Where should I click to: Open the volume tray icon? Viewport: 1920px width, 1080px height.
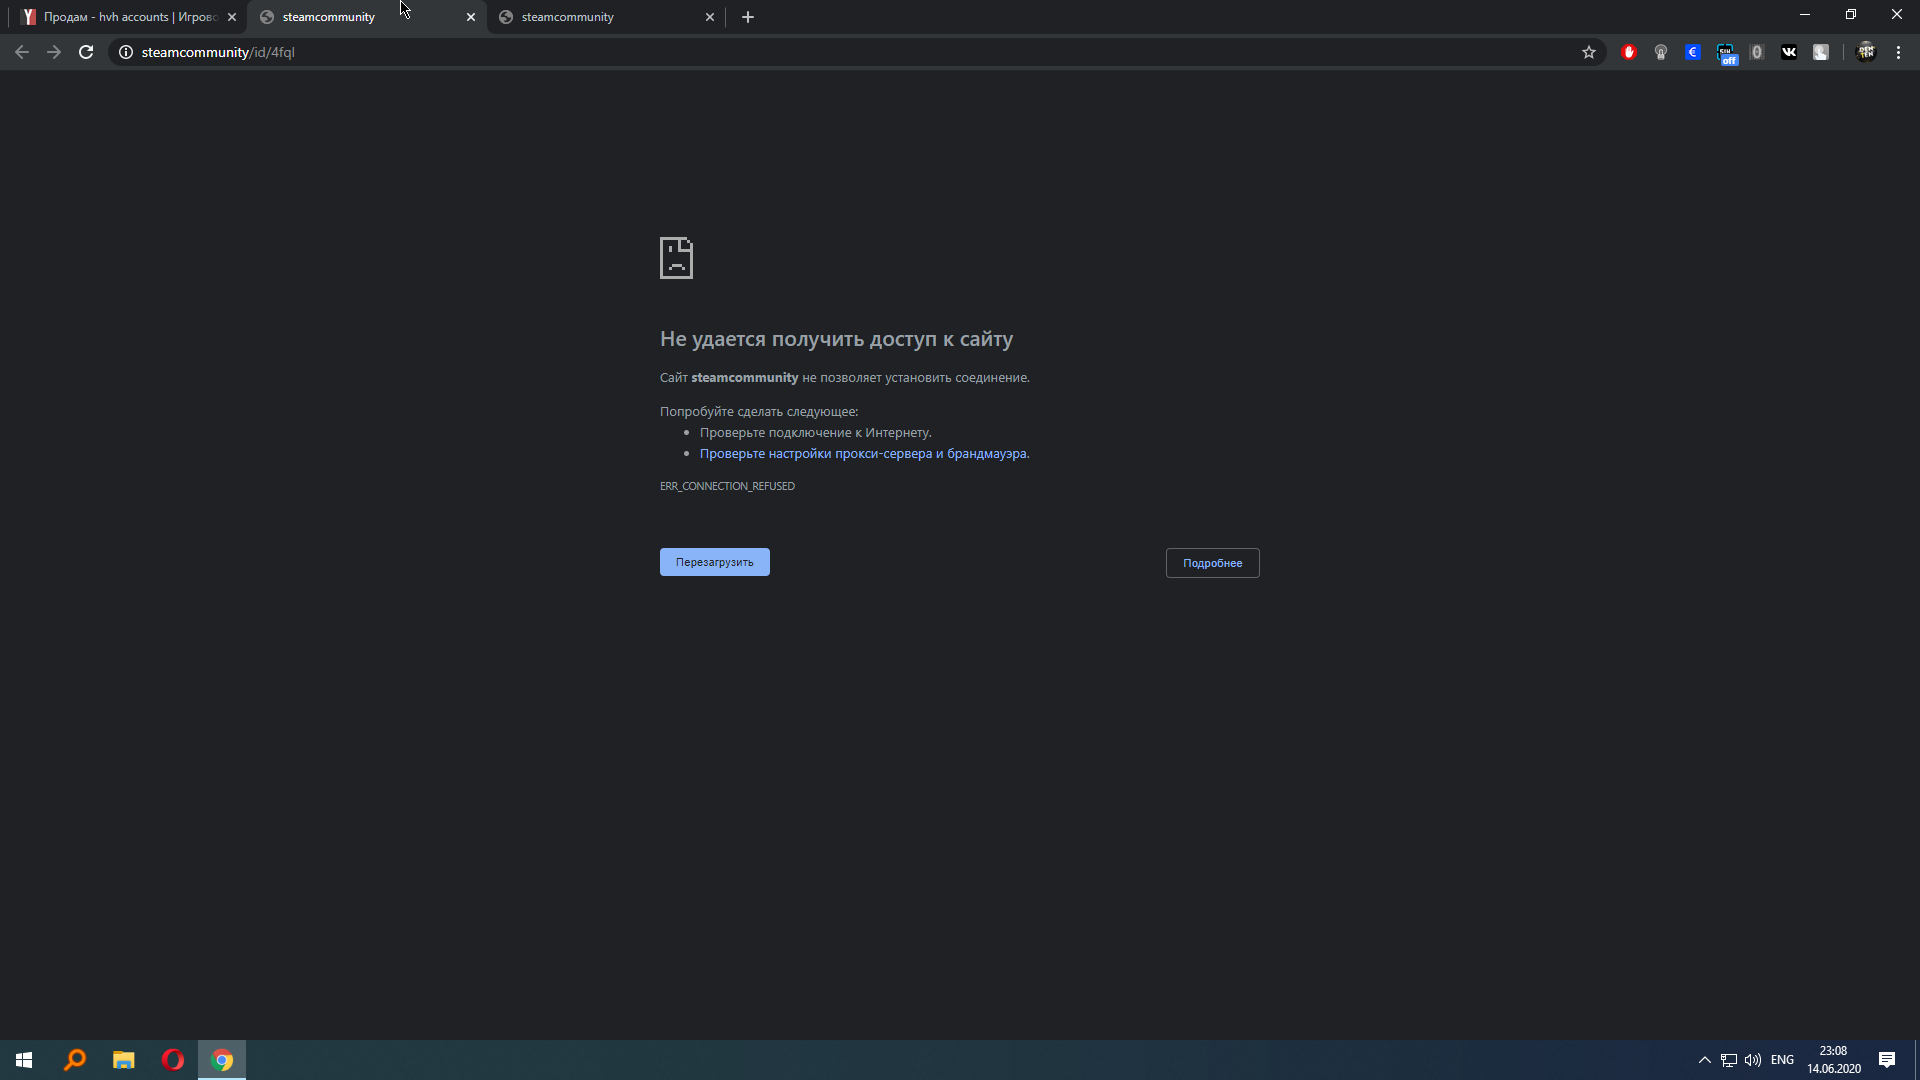click(1753, 1060)
